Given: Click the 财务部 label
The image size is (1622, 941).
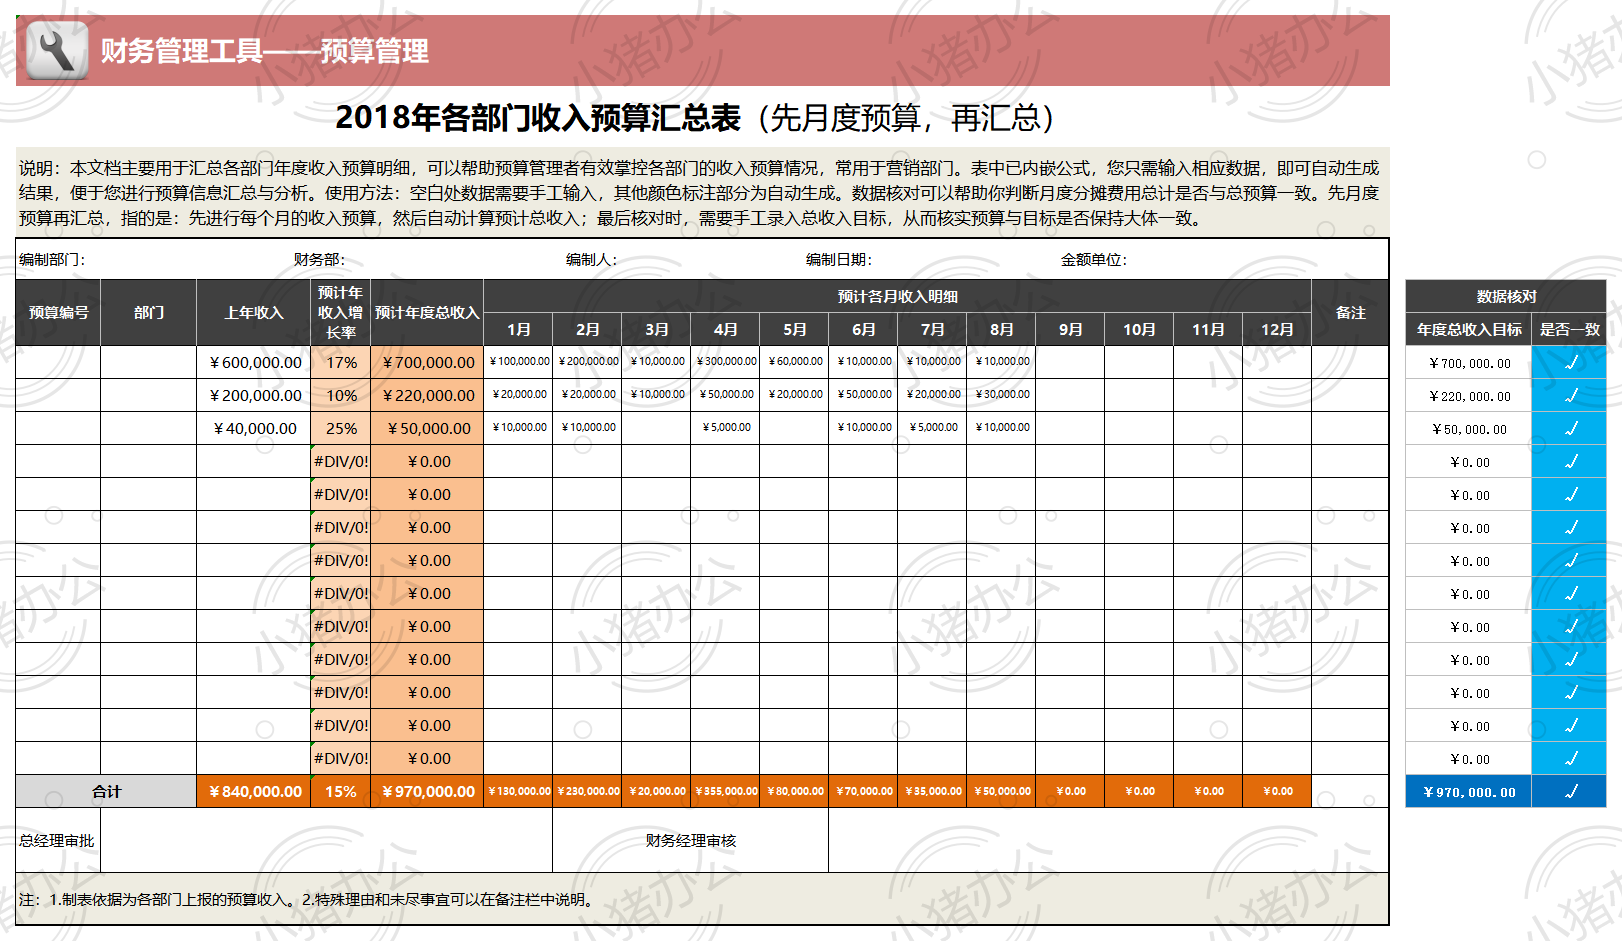Looking at the screenshot, I should (319, 260).
